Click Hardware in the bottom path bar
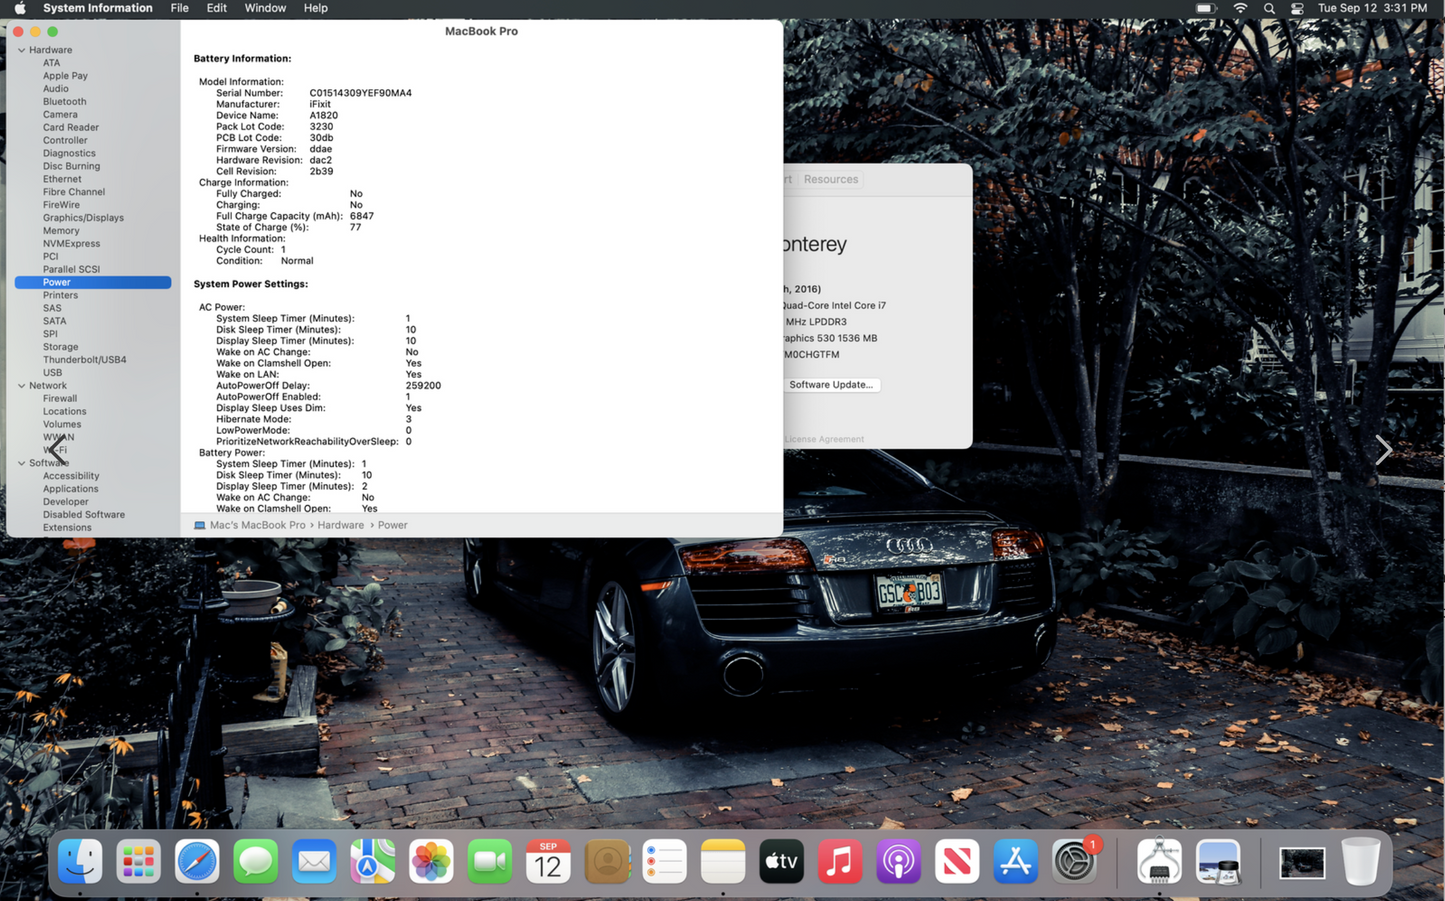The image size is (1445, 901). pos(340,525)
